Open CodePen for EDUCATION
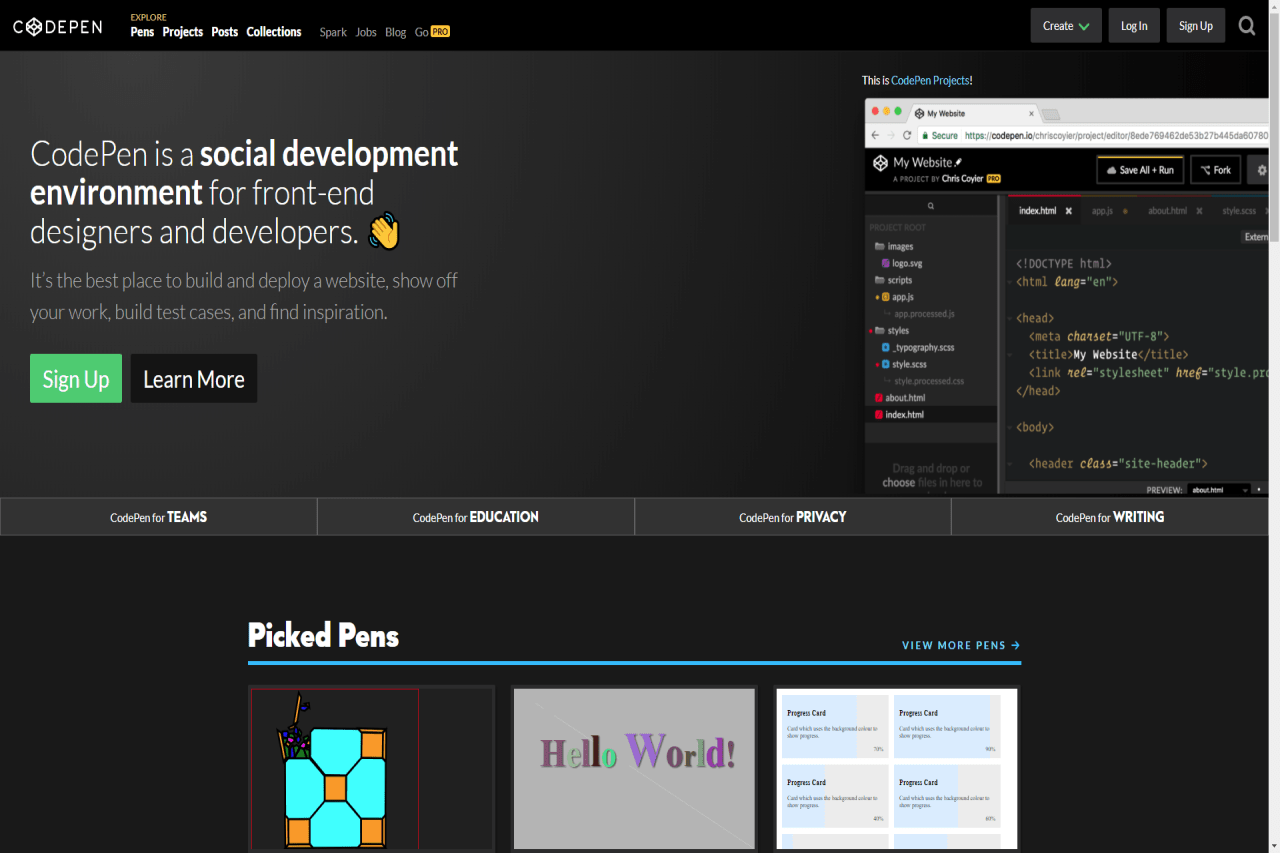Image resolution: width=1280 pixels, height=853 pixels. (x=476, y=517)
